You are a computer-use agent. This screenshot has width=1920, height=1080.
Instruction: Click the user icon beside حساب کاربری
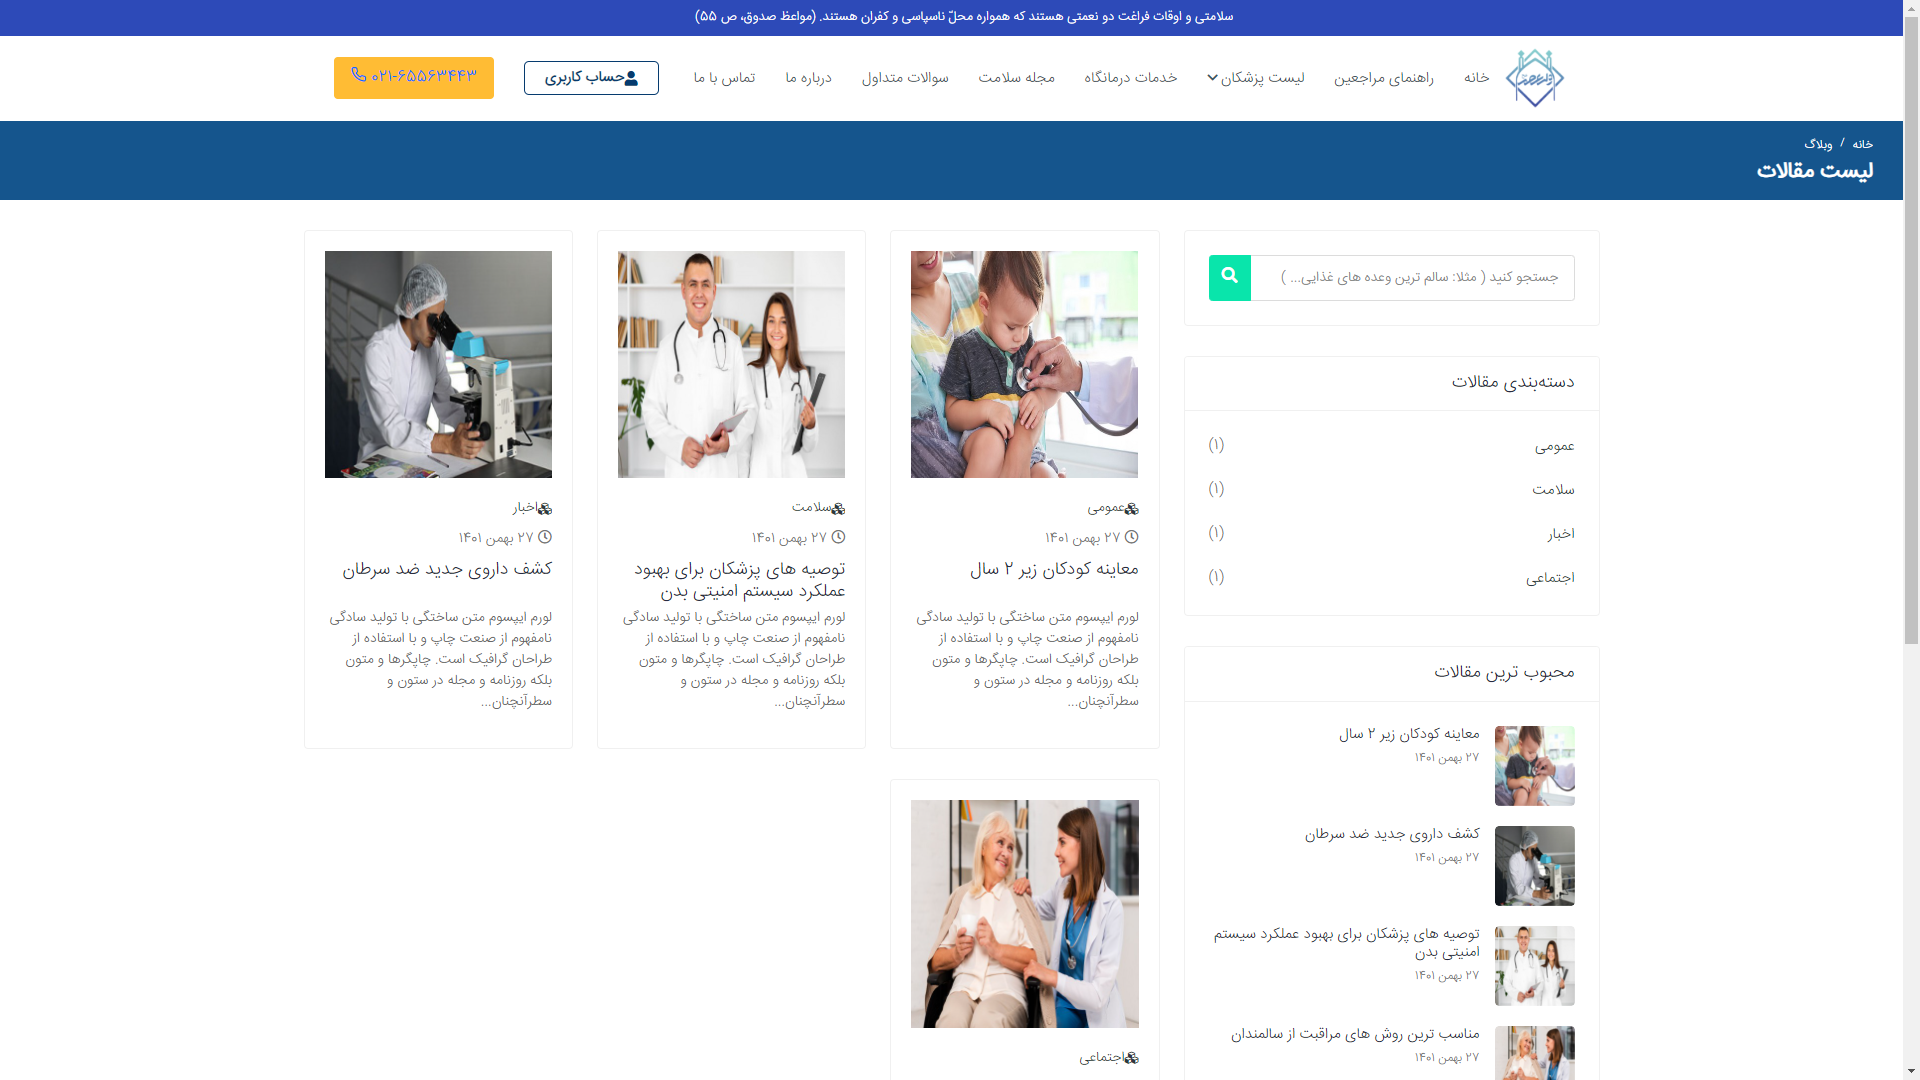click(631, 78)
